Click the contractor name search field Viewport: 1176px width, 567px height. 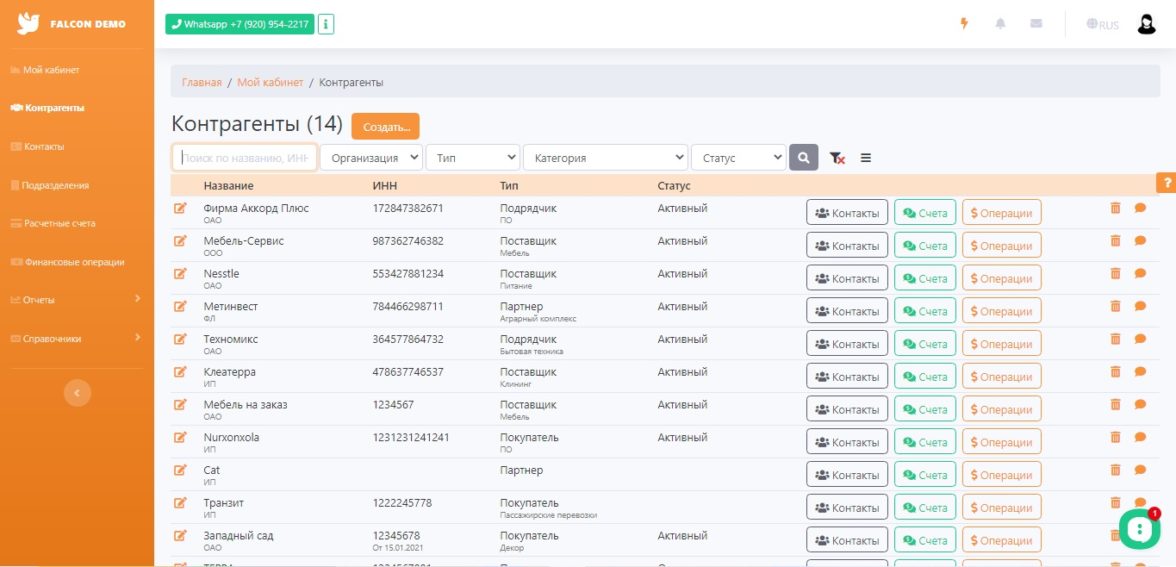tap(245, 158)
